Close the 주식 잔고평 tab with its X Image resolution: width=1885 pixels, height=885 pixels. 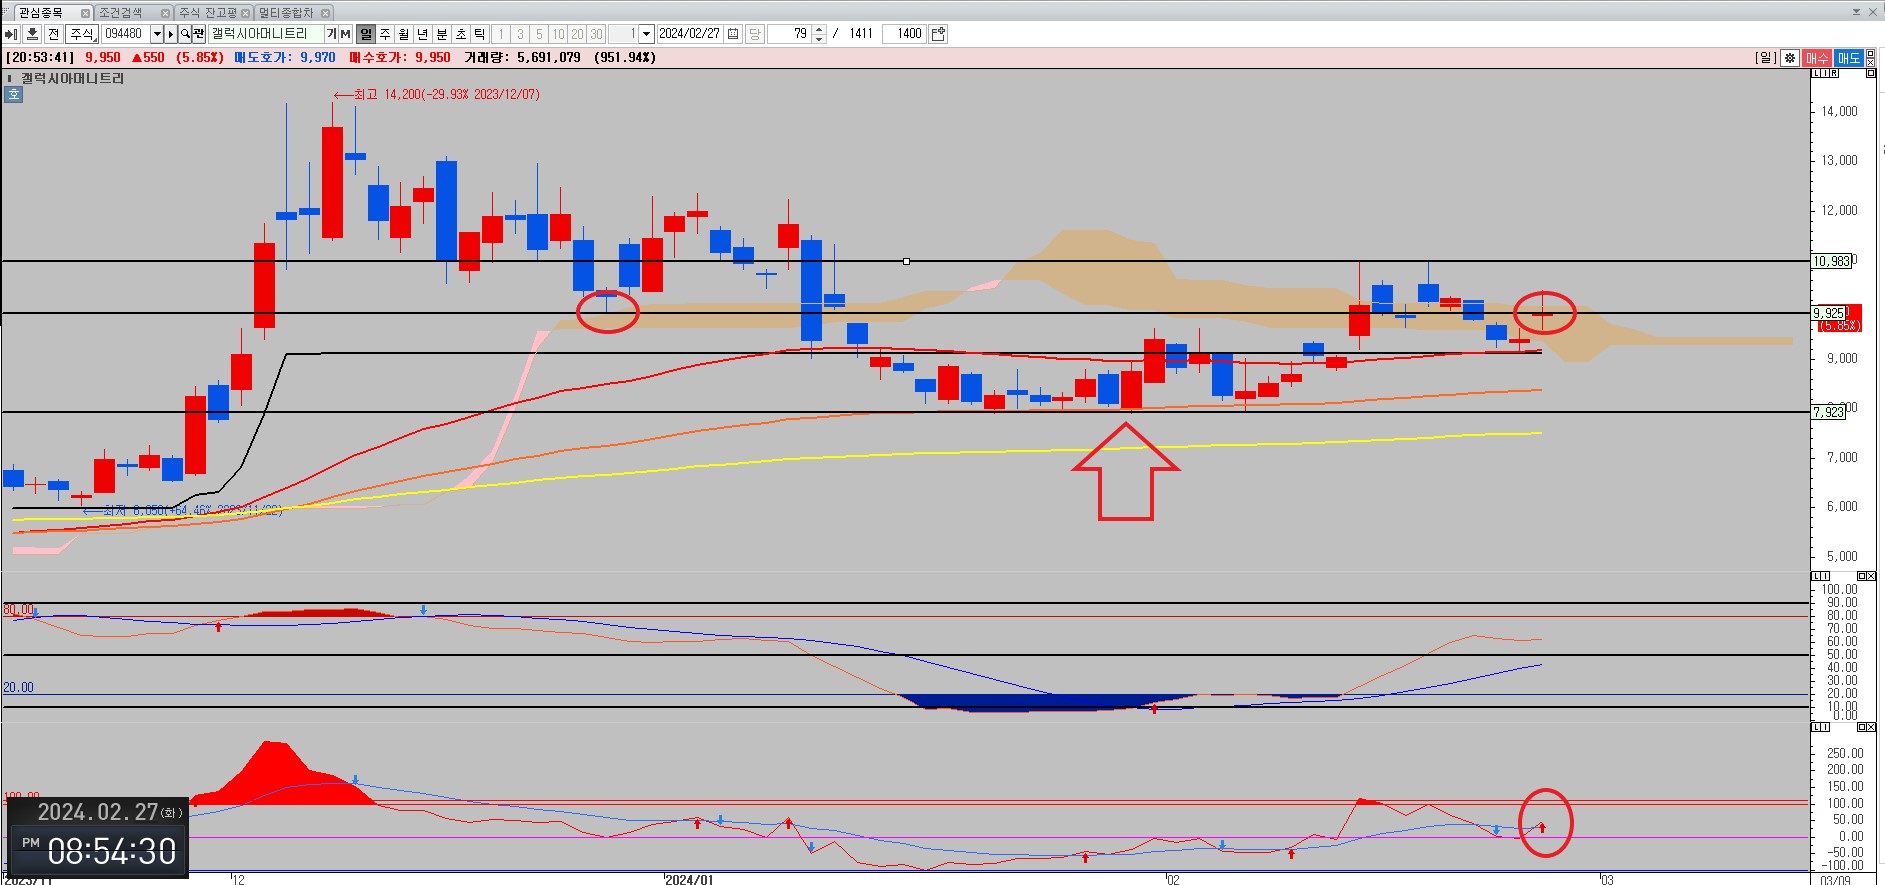click(245, 13)
